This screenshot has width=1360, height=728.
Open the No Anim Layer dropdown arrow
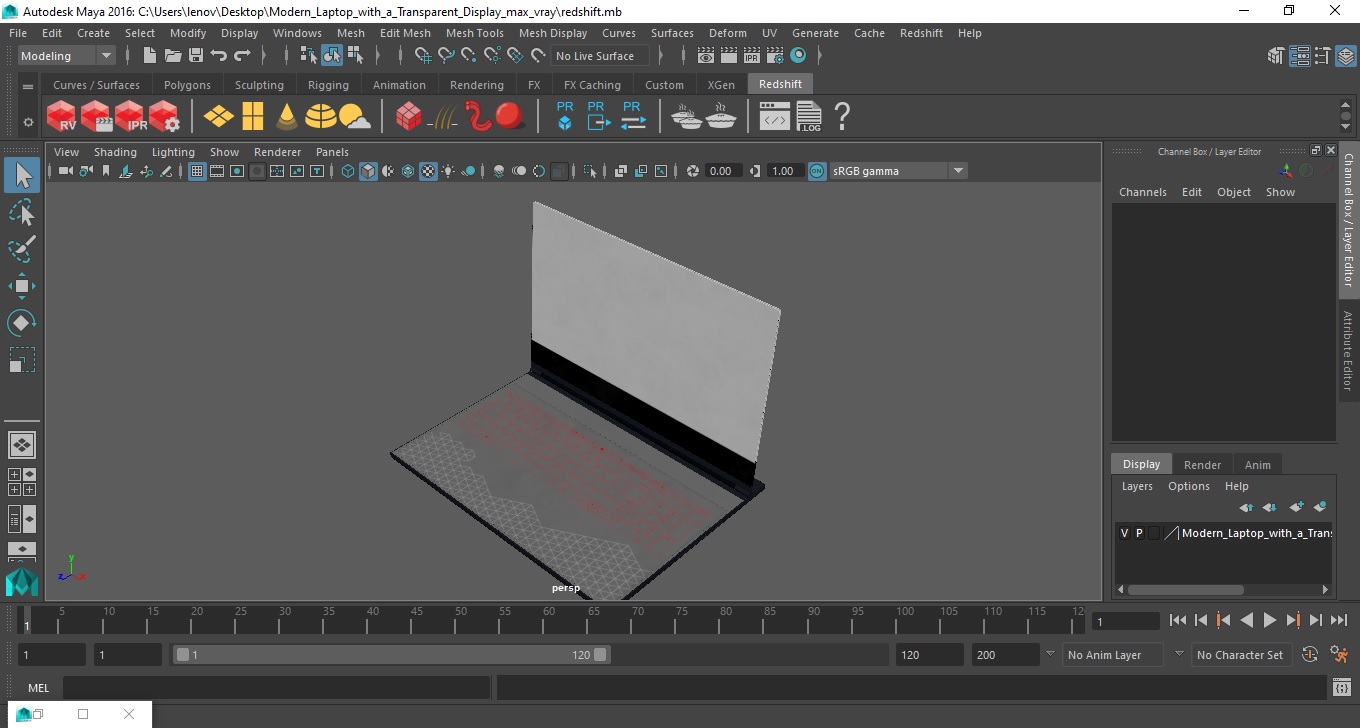pos(1050,654)
